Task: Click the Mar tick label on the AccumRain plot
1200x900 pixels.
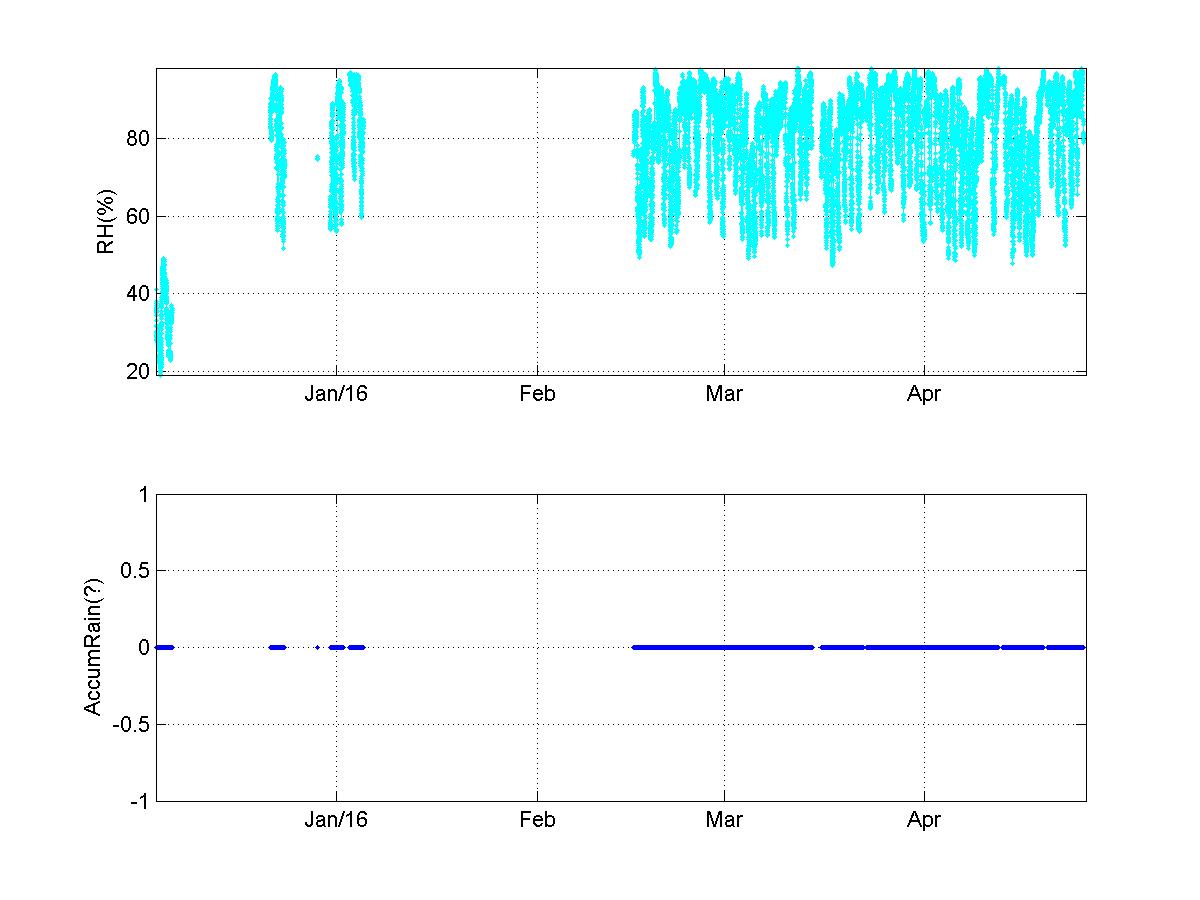Action: click(724, 821)
